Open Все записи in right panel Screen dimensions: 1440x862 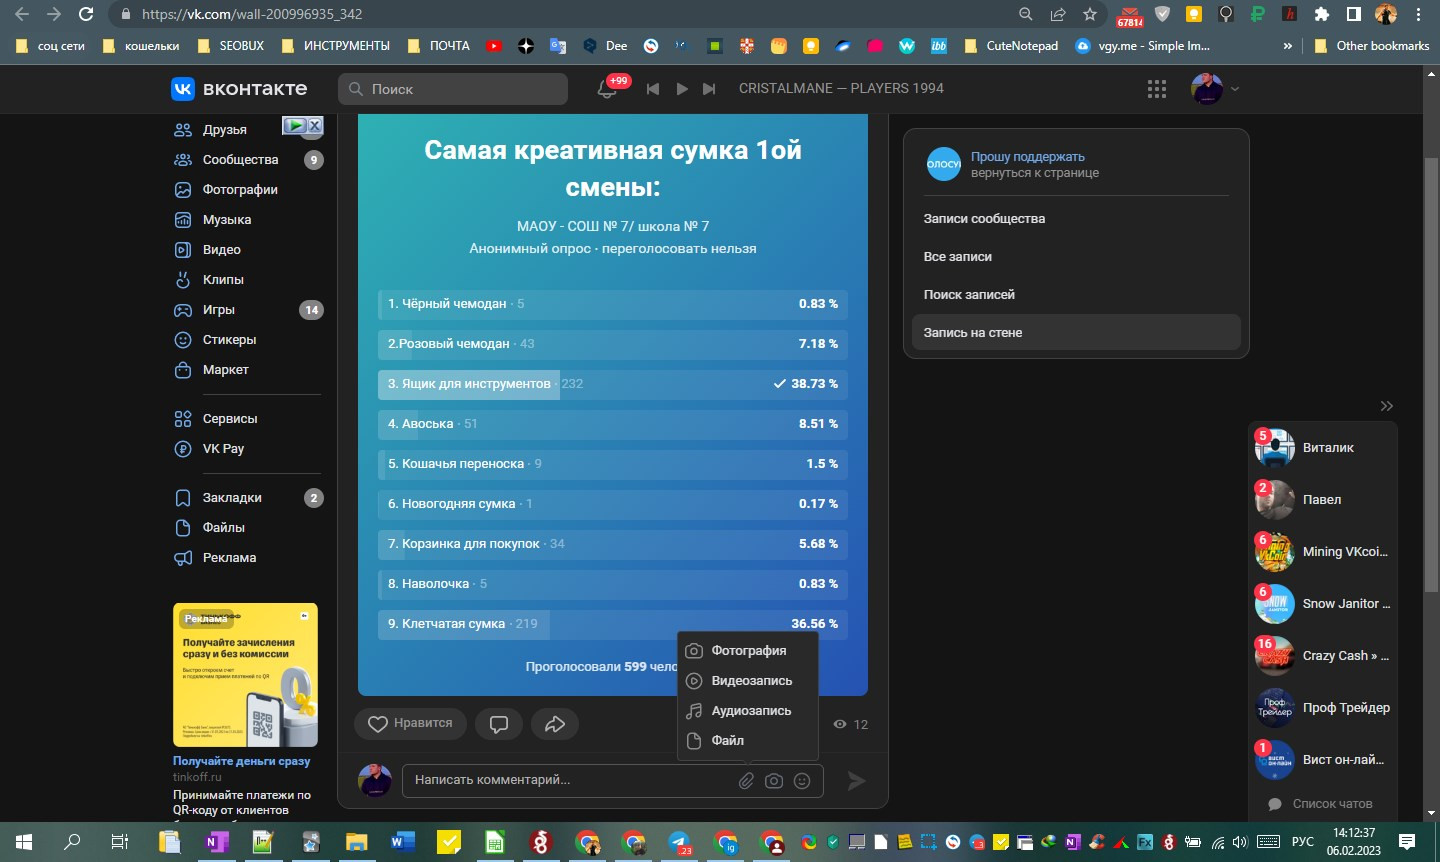(x=1076, y=257)
